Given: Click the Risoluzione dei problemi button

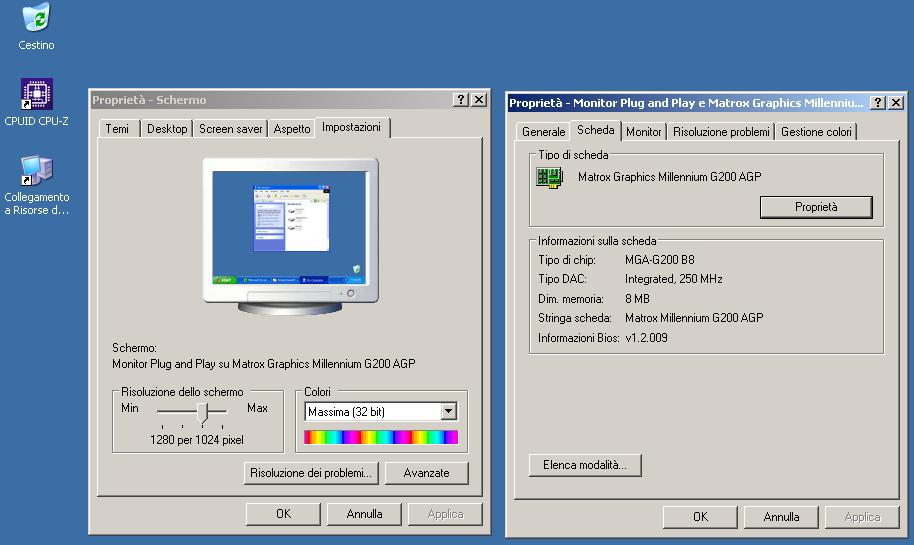Looking at the screenshot, I should 311,473.
